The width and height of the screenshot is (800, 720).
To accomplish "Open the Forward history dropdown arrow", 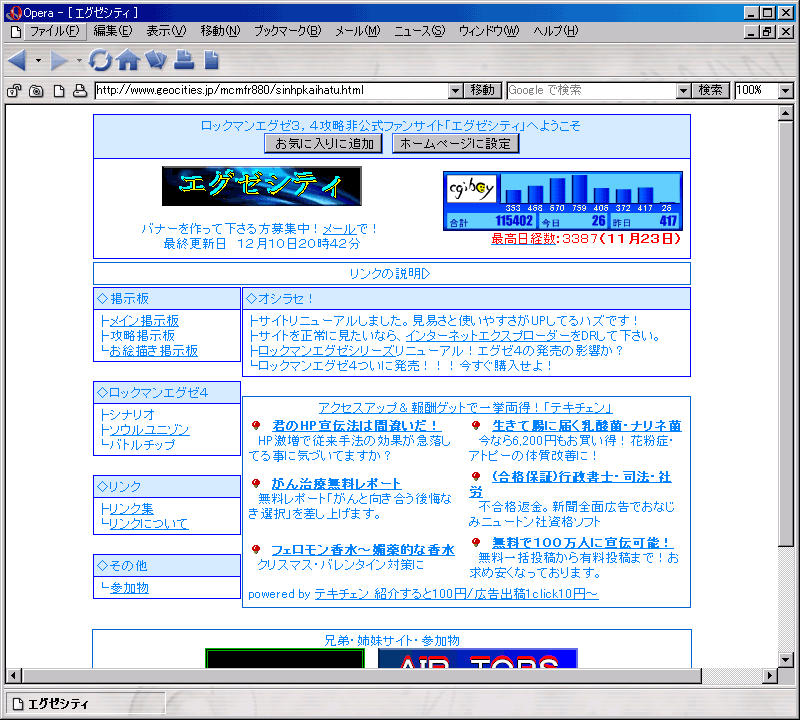I will coord(79,61).
